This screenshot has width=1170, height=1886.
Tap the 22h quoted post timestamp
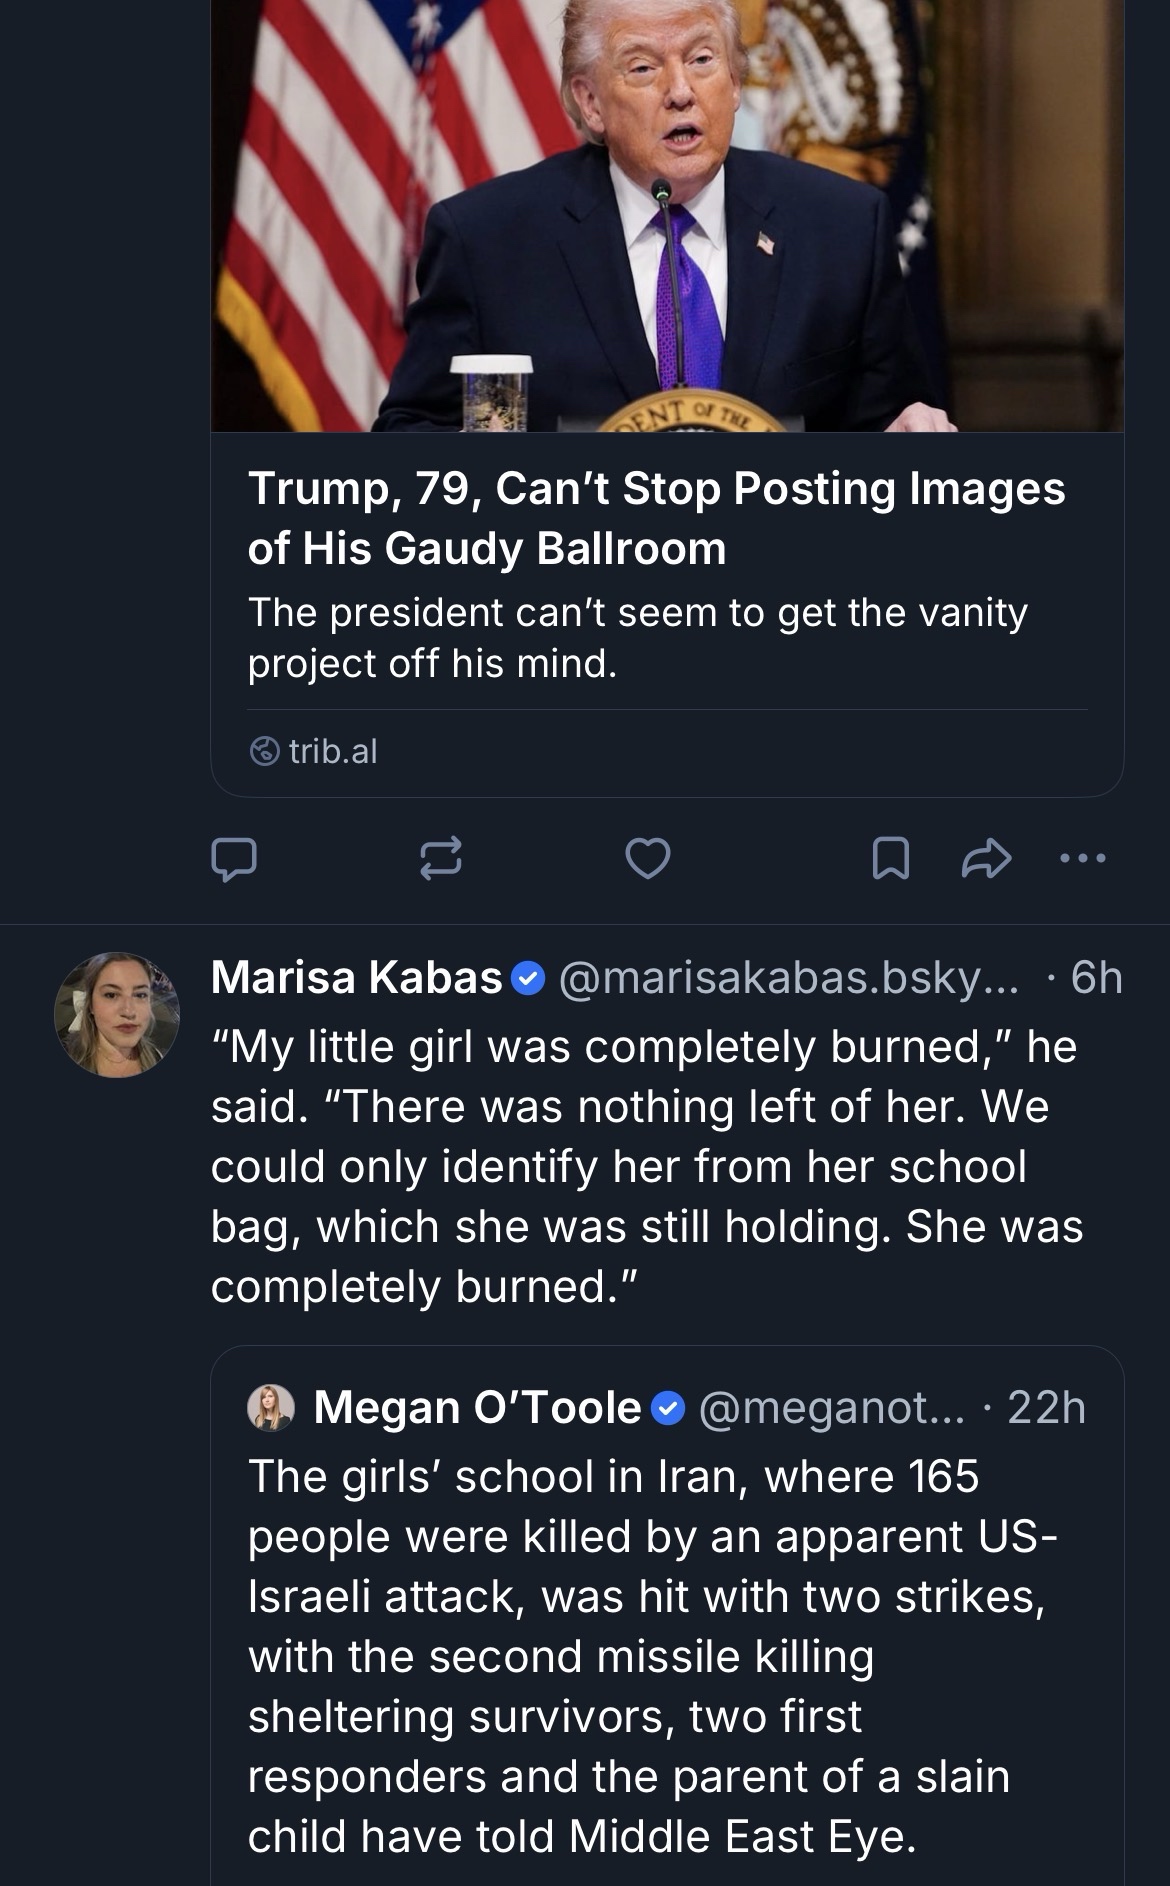(1046, 1408)
